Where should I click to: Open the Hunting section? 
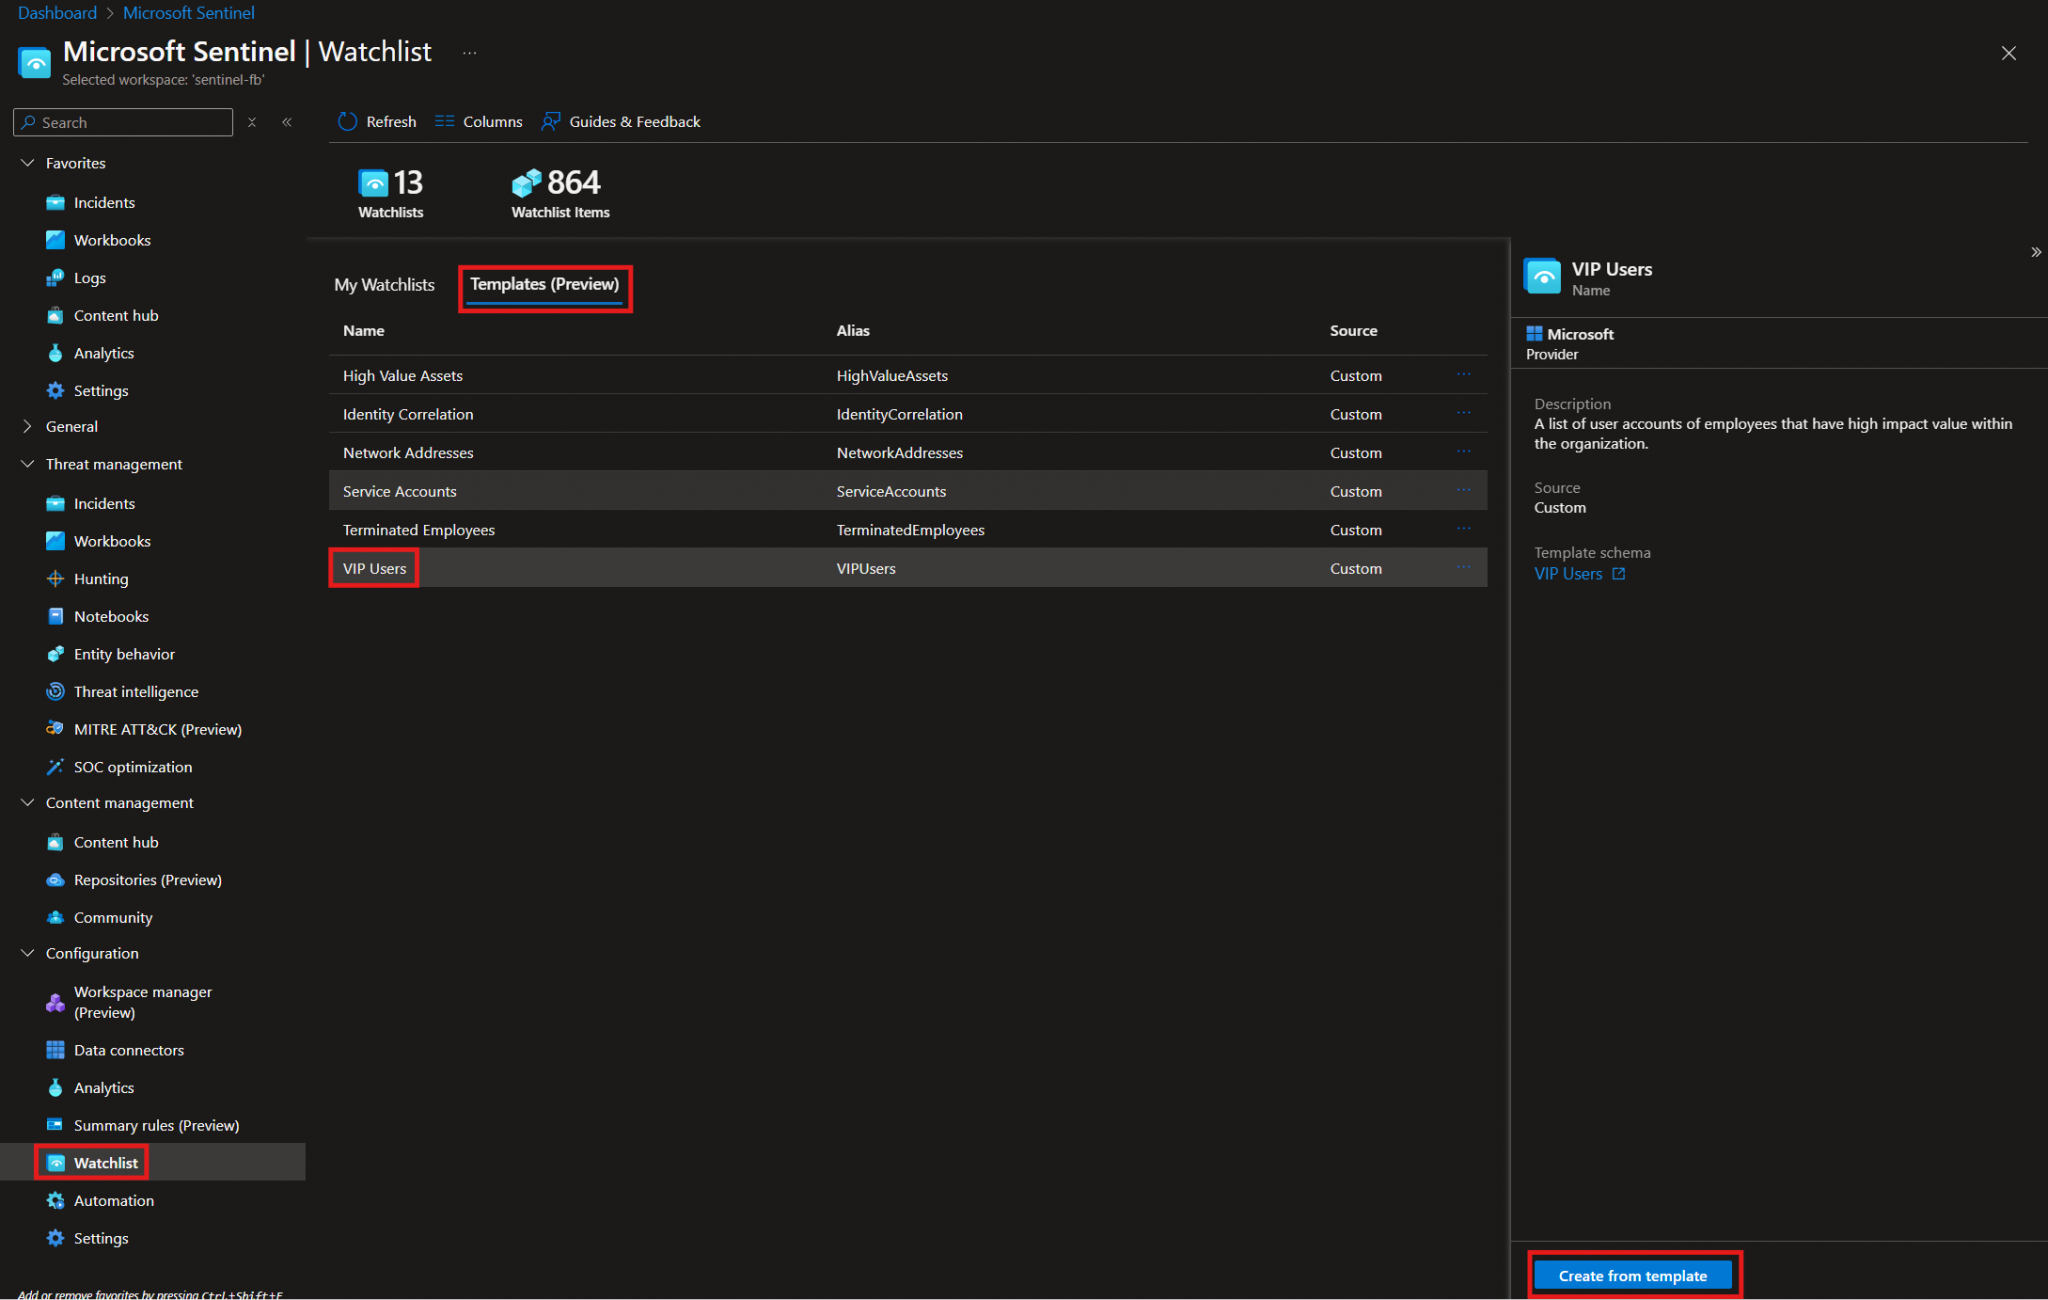(101, 578)
